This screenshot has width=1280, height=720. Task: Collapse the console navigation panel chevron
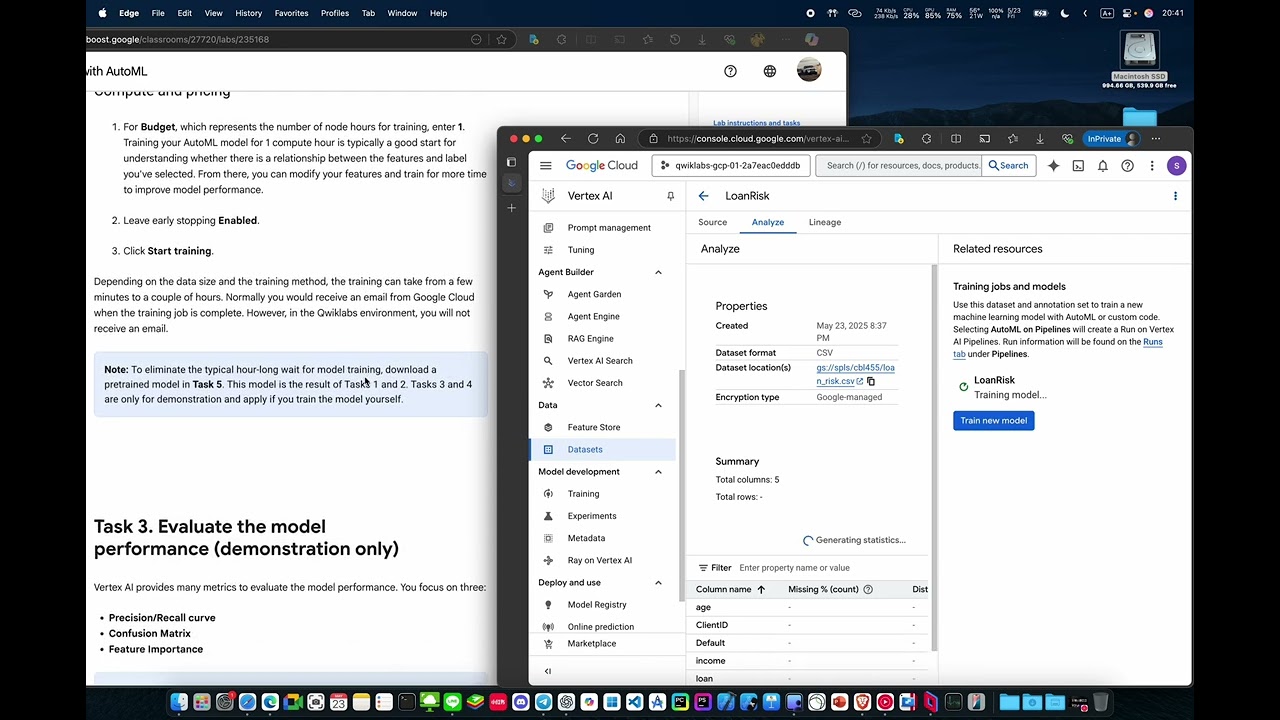[x=547, y=671]
